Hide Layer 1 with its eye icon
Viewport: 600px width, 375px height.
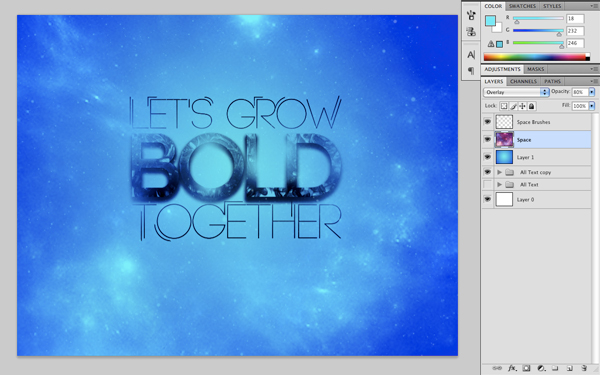tap(488, 157)
